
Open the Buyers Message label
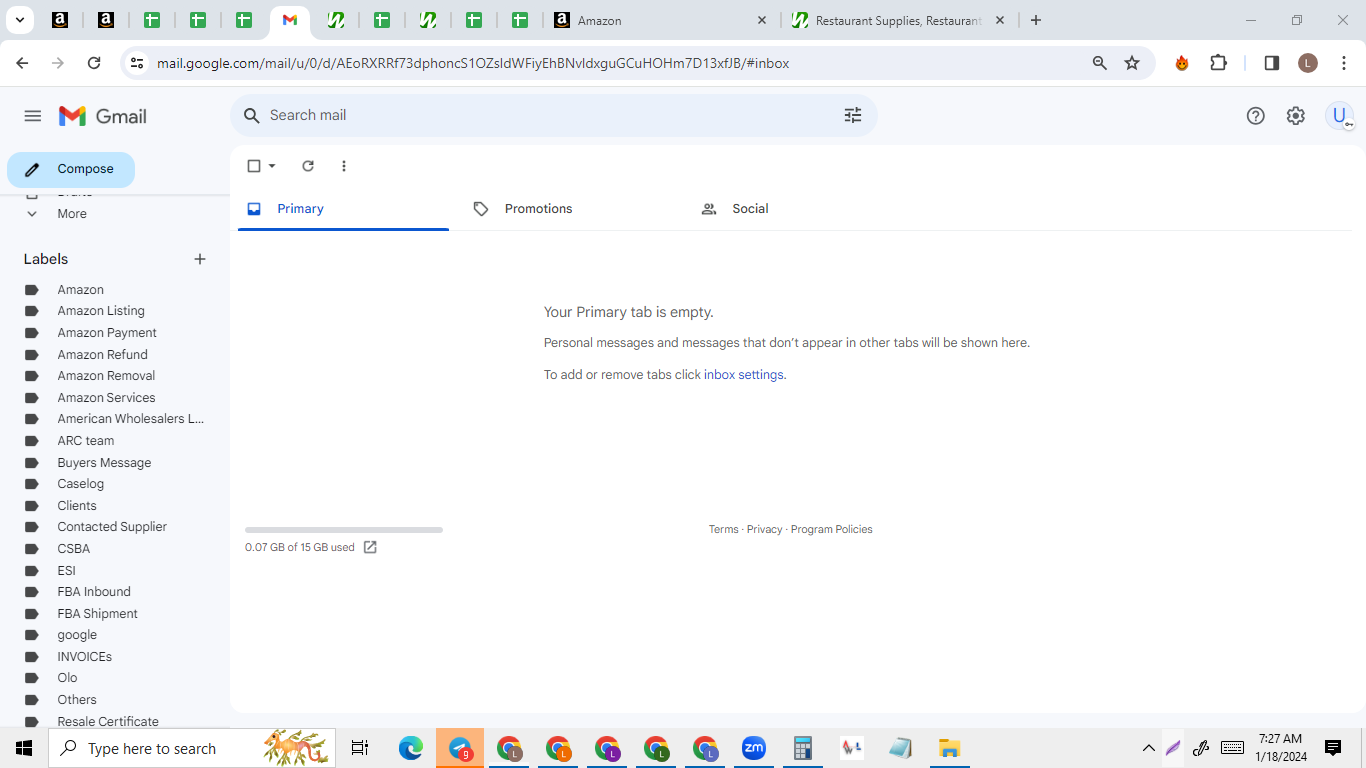click(104, 463)
